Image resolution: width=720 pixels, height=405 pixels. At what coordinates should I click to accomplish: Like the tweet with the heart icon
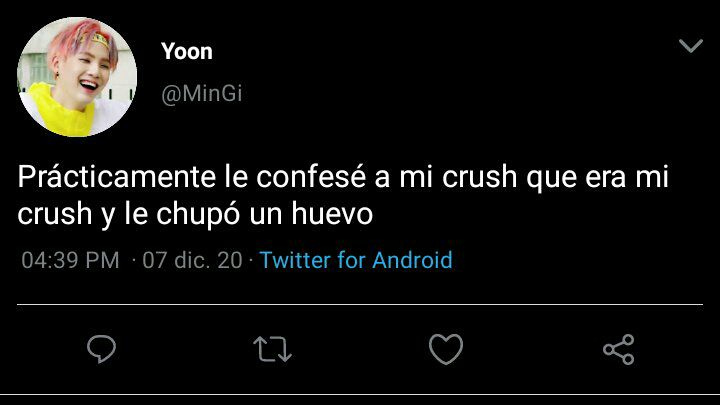(445, 349)
